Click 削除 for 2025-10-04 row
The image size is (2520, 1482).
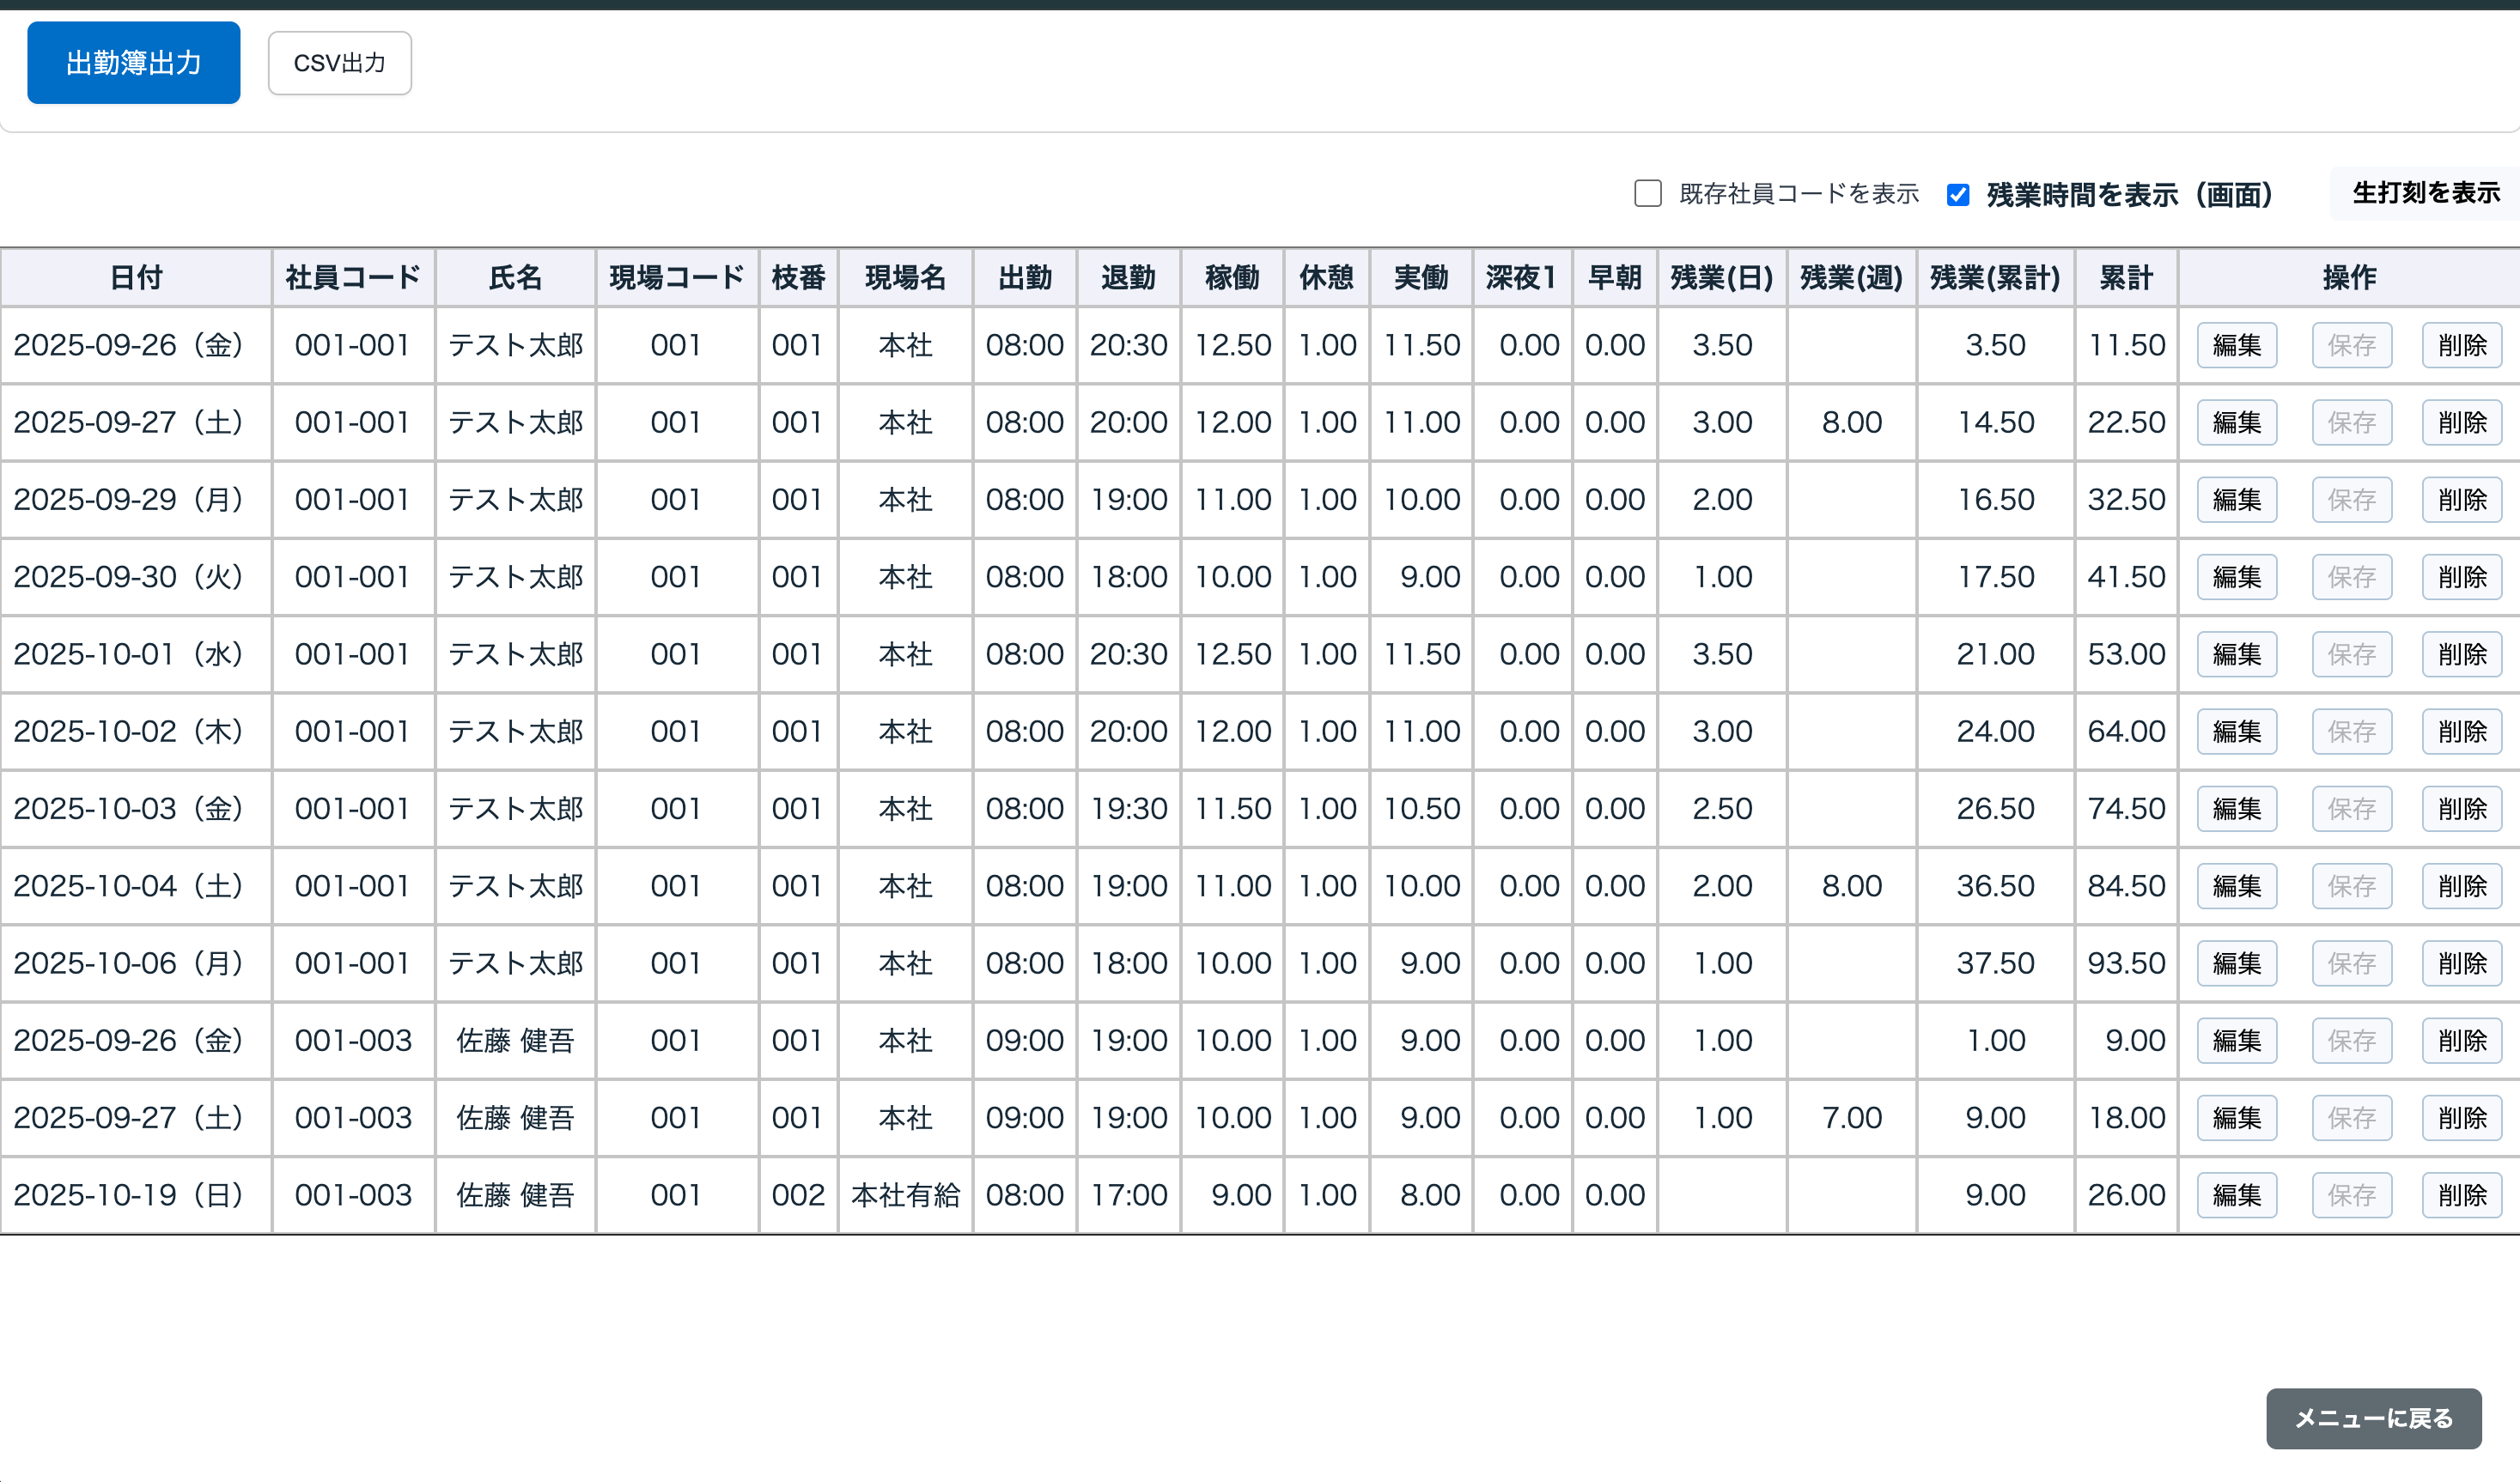tap(2461, 886)
